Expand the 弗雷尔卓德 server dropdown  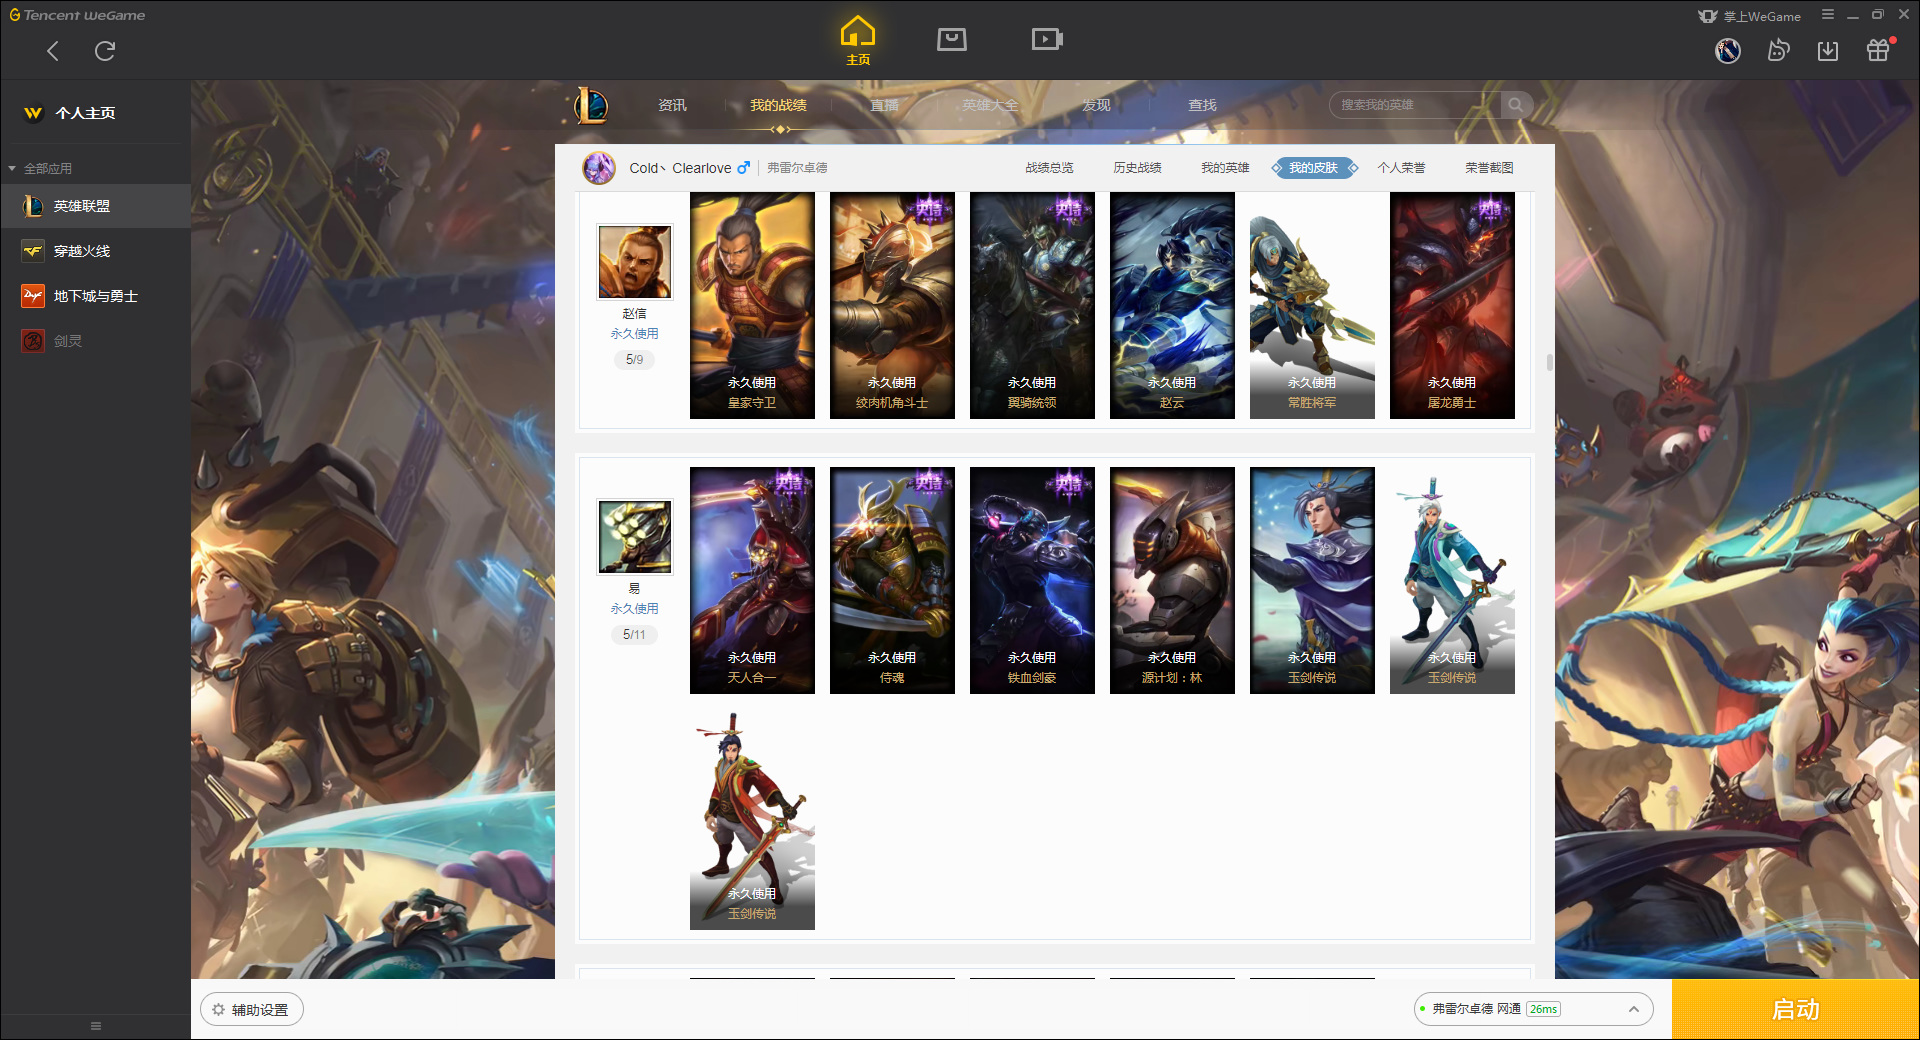1533,1009
